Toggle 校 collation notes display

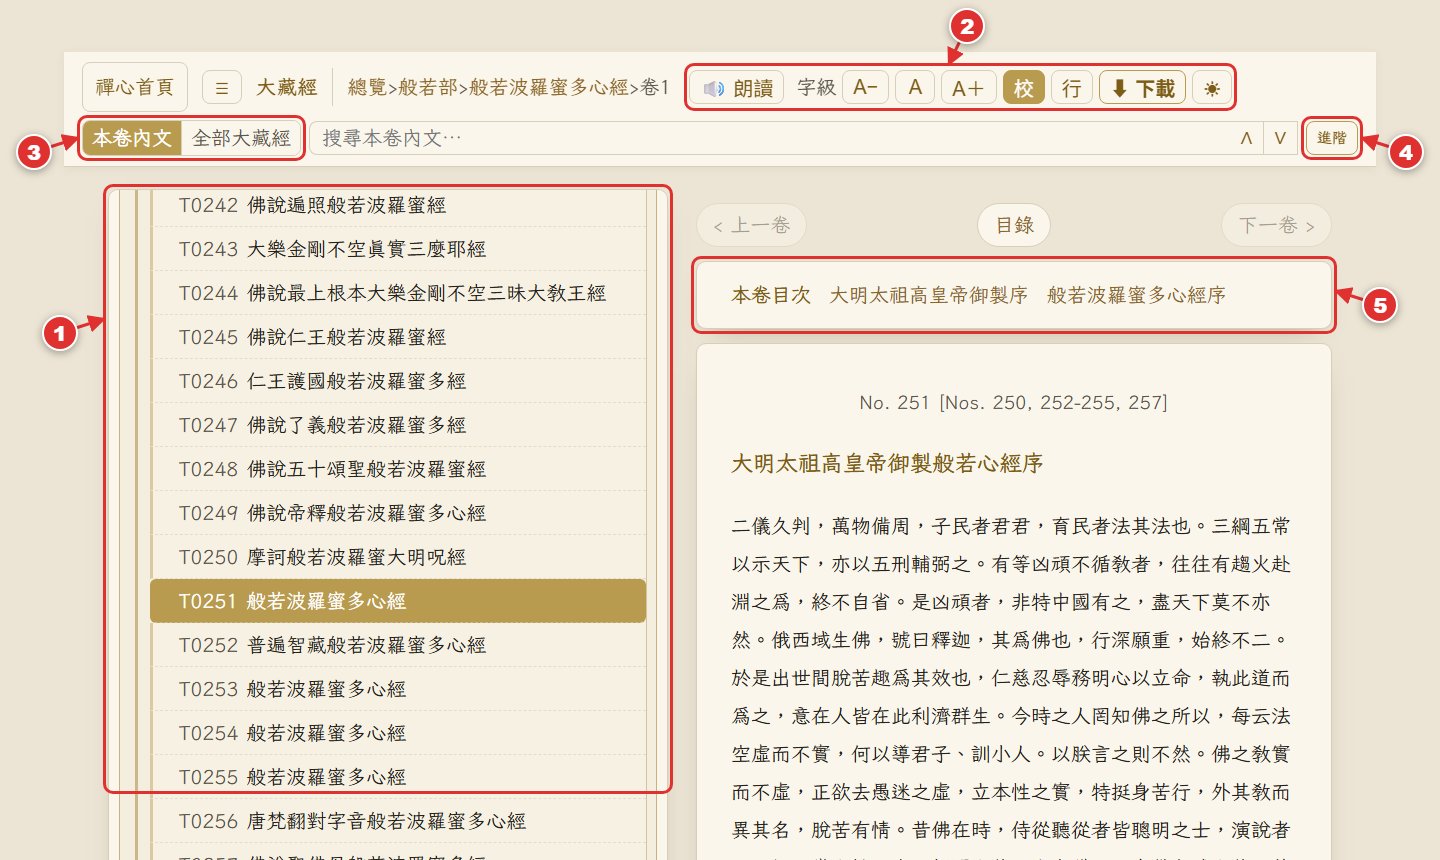click(1024, 88)
